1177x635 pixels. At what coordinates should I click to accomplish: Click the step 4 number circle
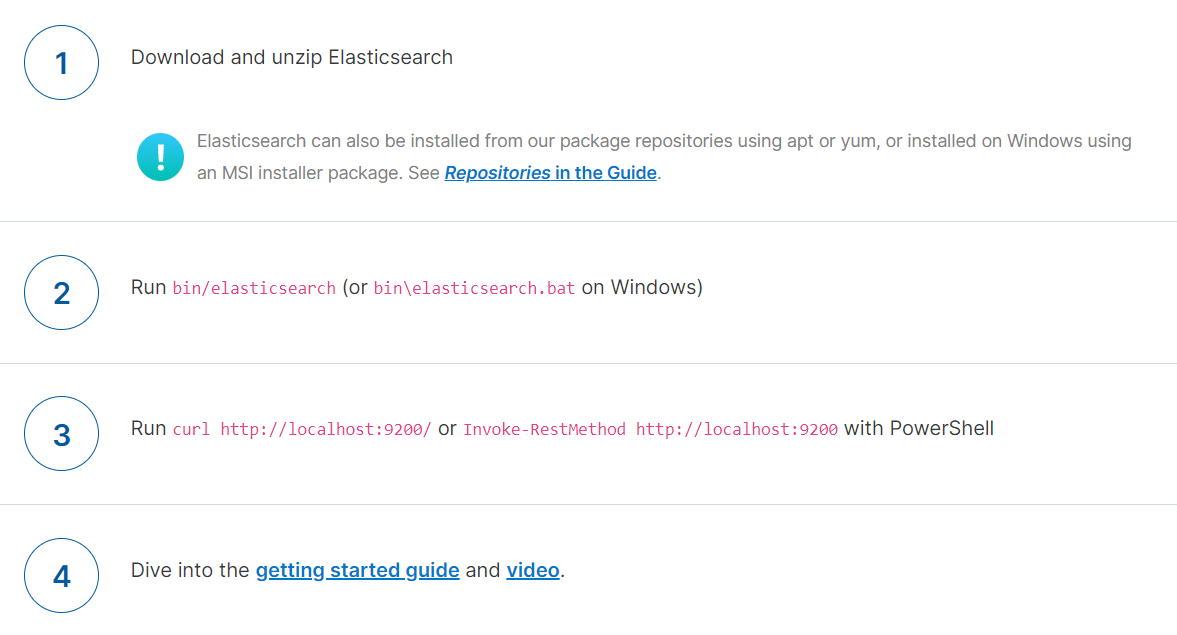click(61, 575)
